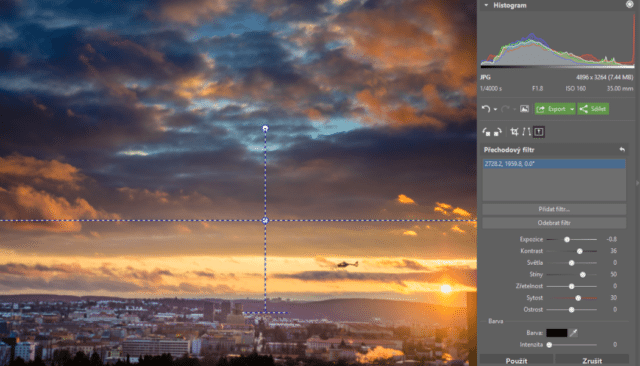Open the black Barva color swatch

[x=556, y=333]
